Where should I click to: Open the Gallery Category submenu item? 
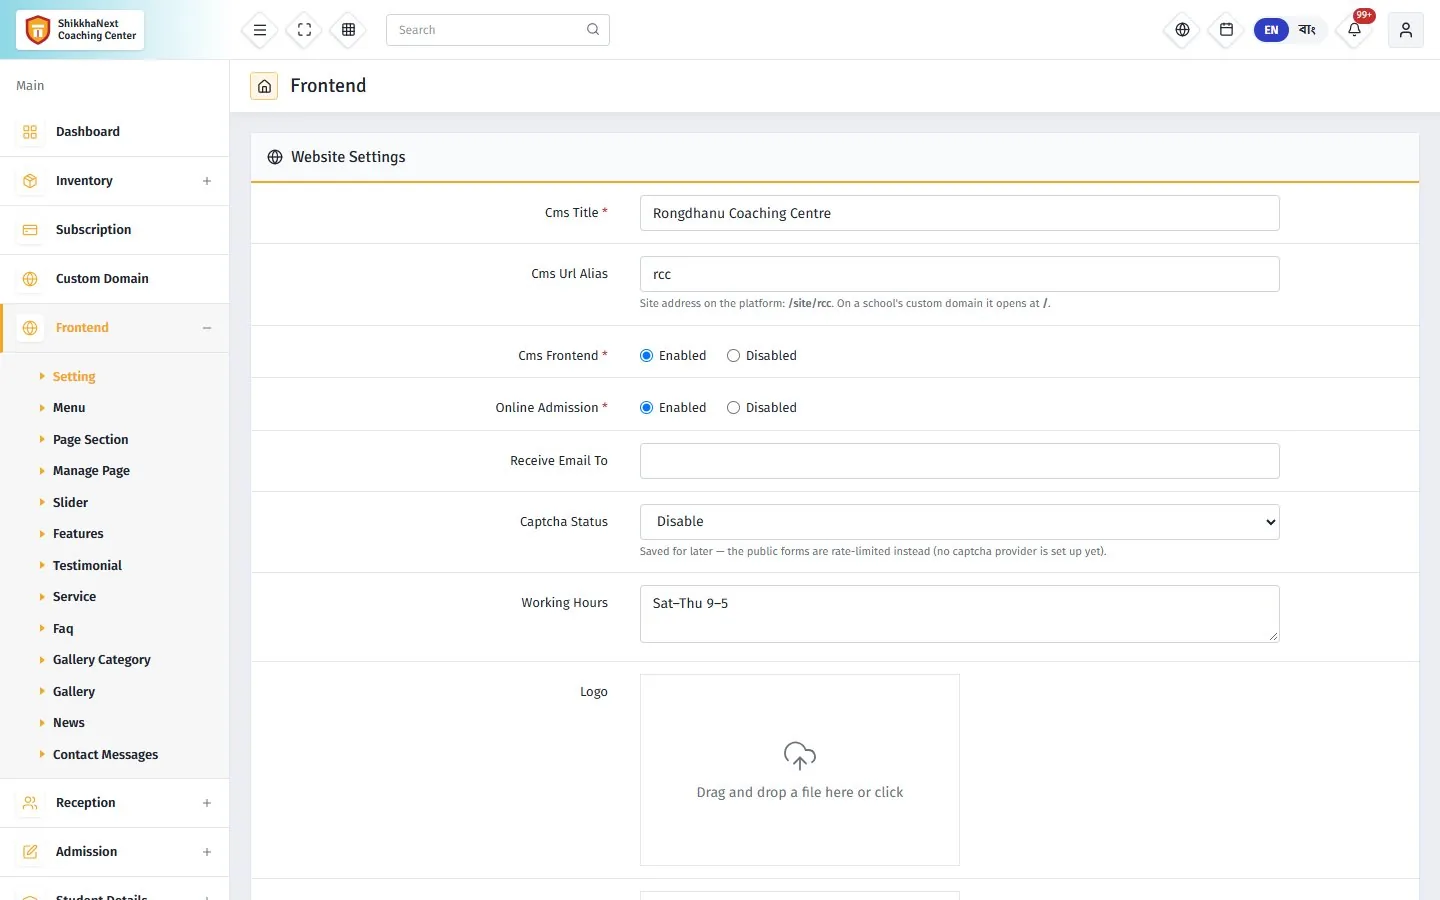[x=102, y=660]
